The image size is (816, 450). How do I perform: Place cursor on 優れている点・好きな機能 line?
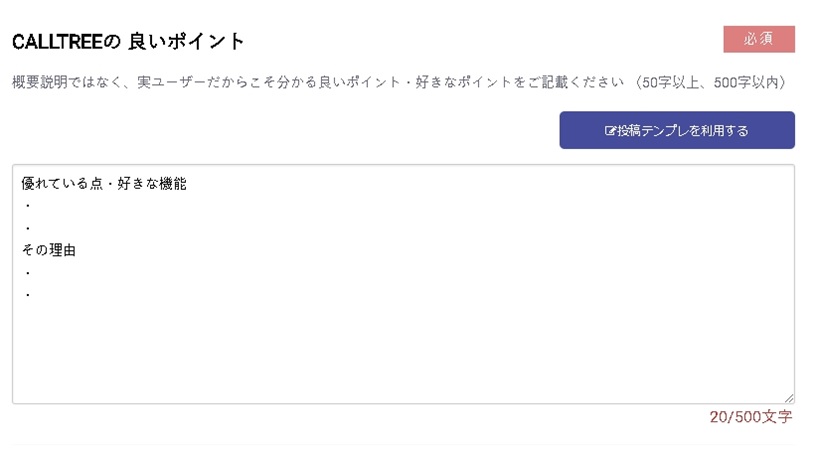(x=104, y=184)
